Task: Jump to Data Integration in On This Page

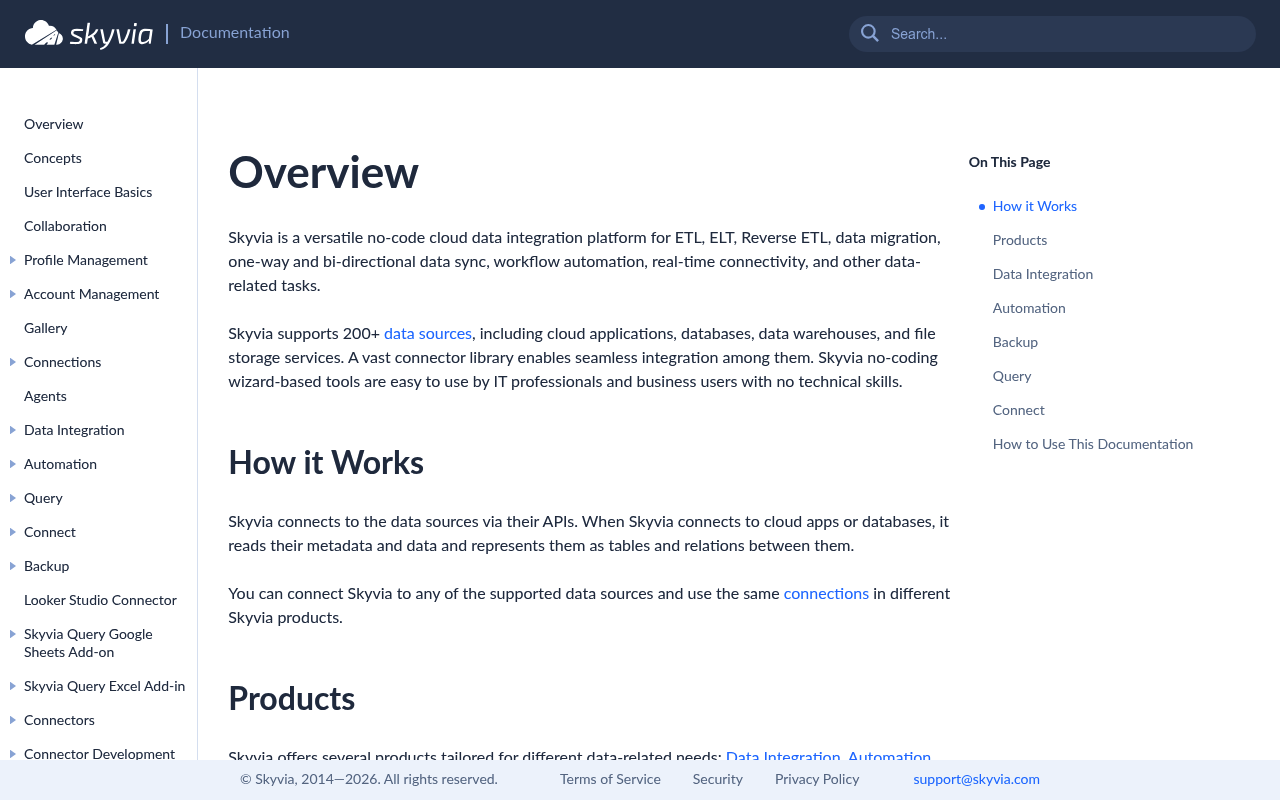Action: (x=1043, y=274)
